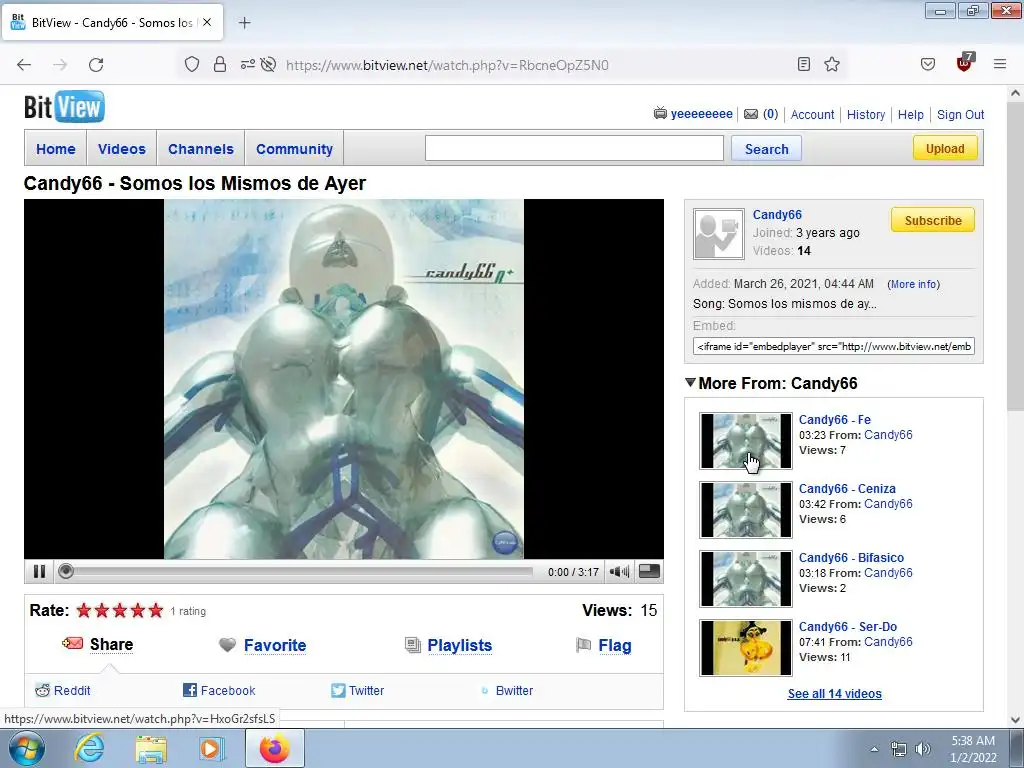Rate the video with first star
The height and width of the screenshot is (768, 1024).
tap(84, 611)
